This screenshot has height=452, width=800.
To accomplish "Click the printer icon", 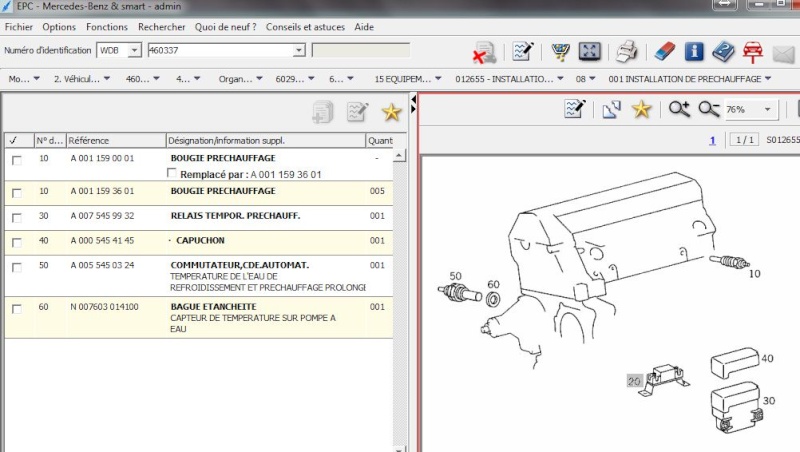I will point(626,52).
